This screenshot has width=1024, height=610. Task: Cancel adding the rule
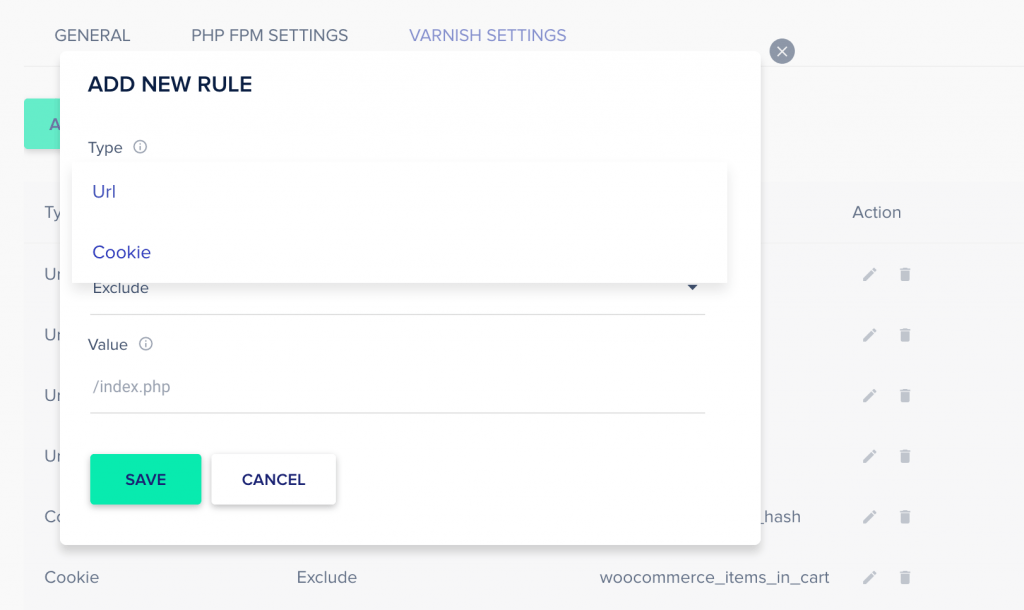(273, 479)
